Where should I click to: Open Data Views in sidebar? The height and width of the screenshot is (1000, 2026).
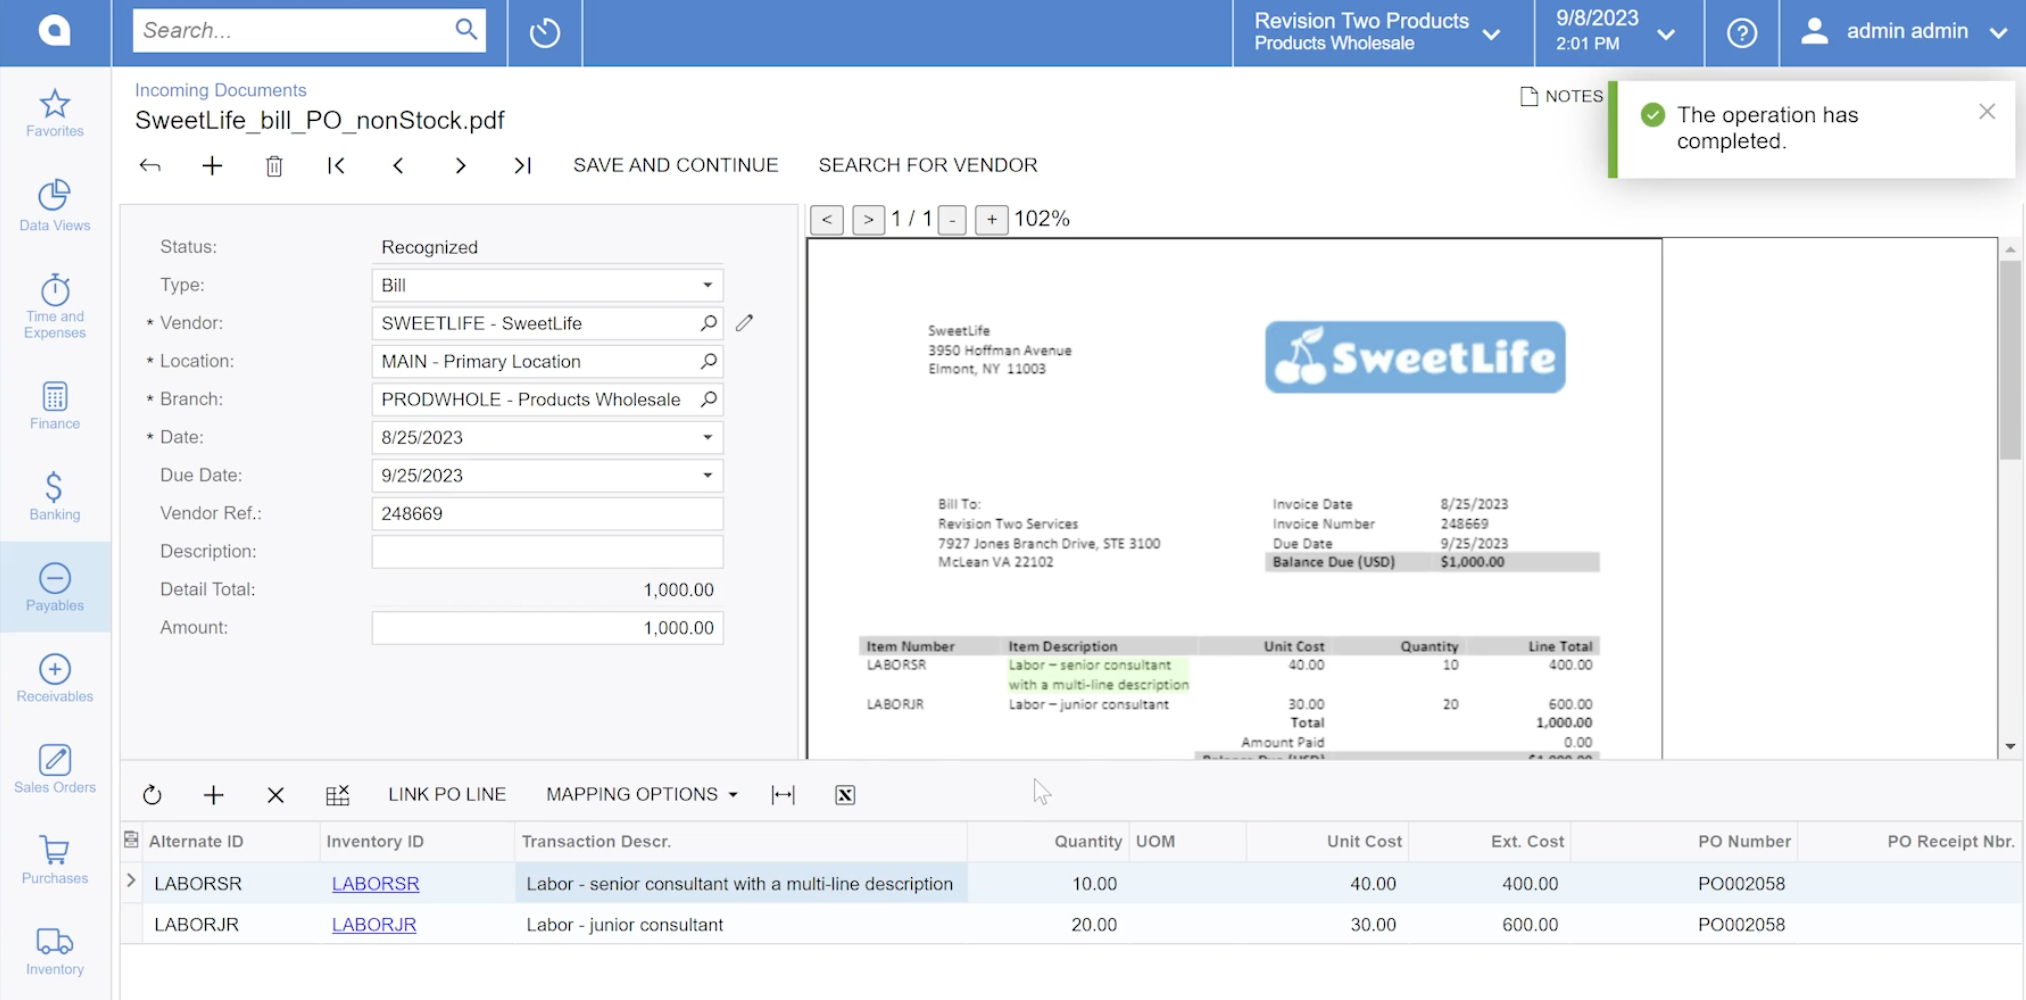pyautogui.click(x=55, y=205)
